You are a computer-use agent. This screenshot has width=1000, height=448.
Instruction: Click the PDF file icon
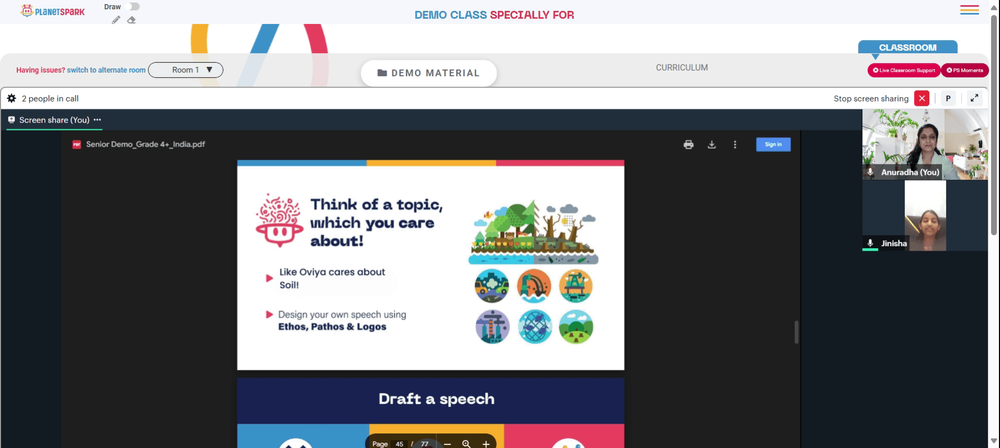coord(77,144)
